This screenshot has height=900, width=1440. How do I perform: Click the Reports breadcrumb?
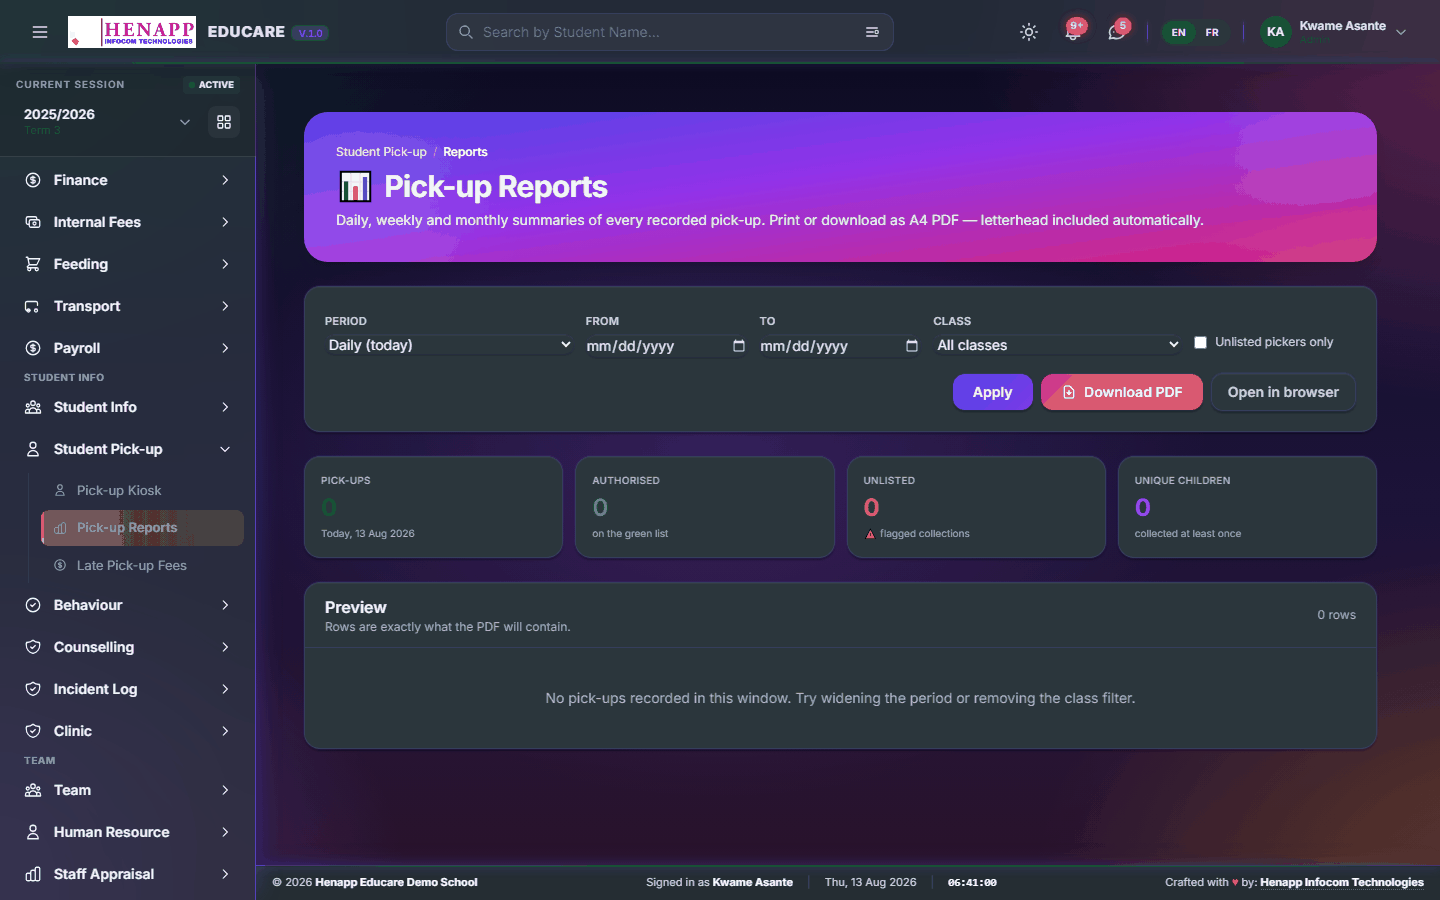click(465, 152)
